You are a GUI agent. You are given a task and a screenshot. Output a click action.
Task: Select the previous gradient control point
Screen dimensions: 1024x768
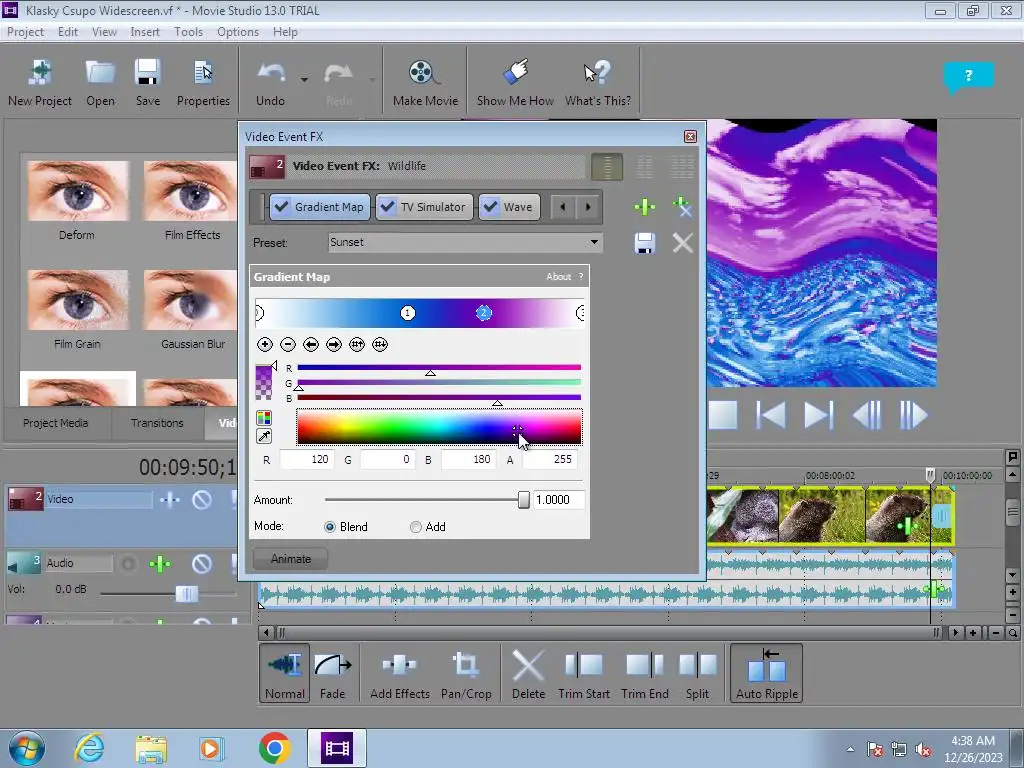[x=311, y=344]
